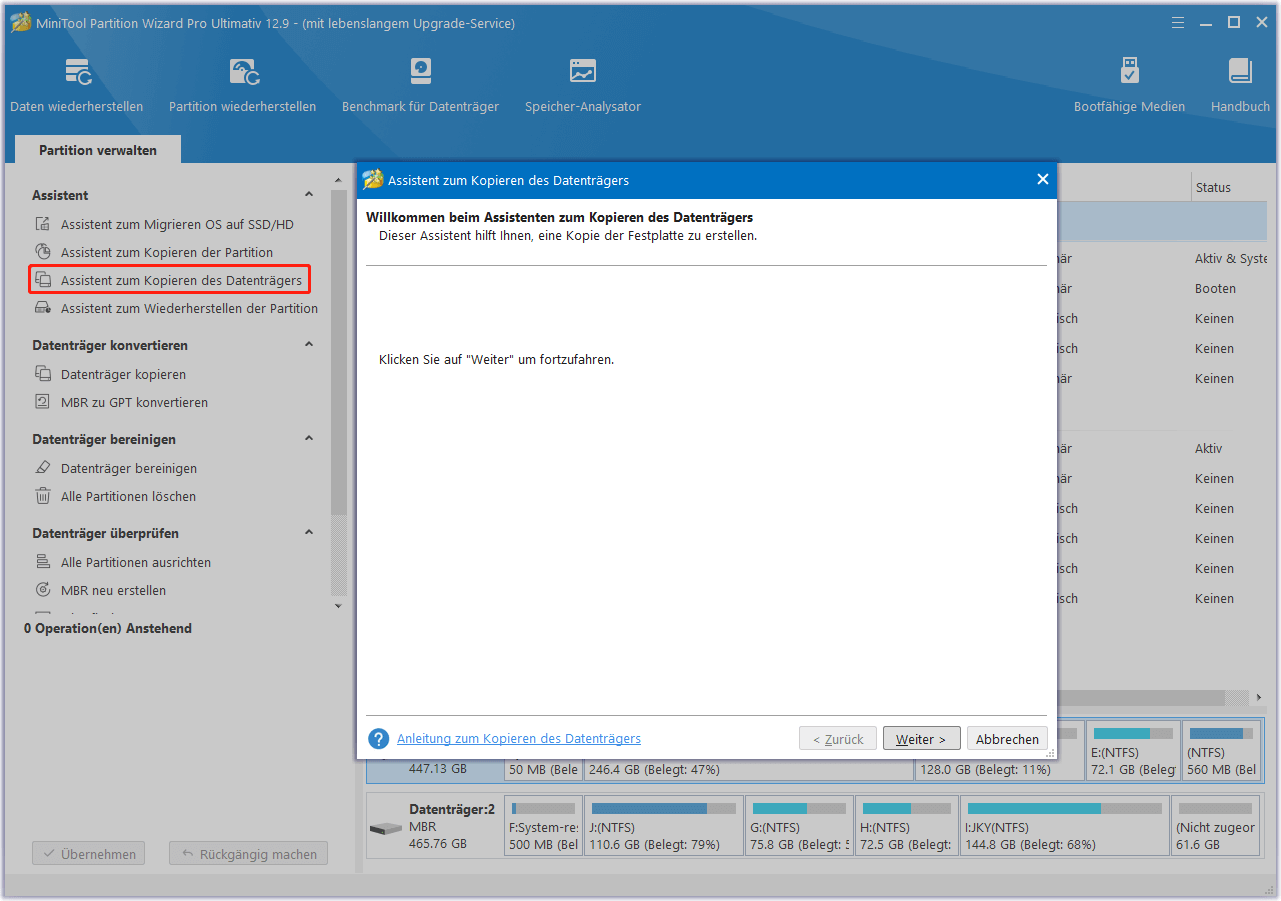The image size is (1281, 901).
Task: Open the app hamburger menu in title bar
Action: pos(1178,22)
